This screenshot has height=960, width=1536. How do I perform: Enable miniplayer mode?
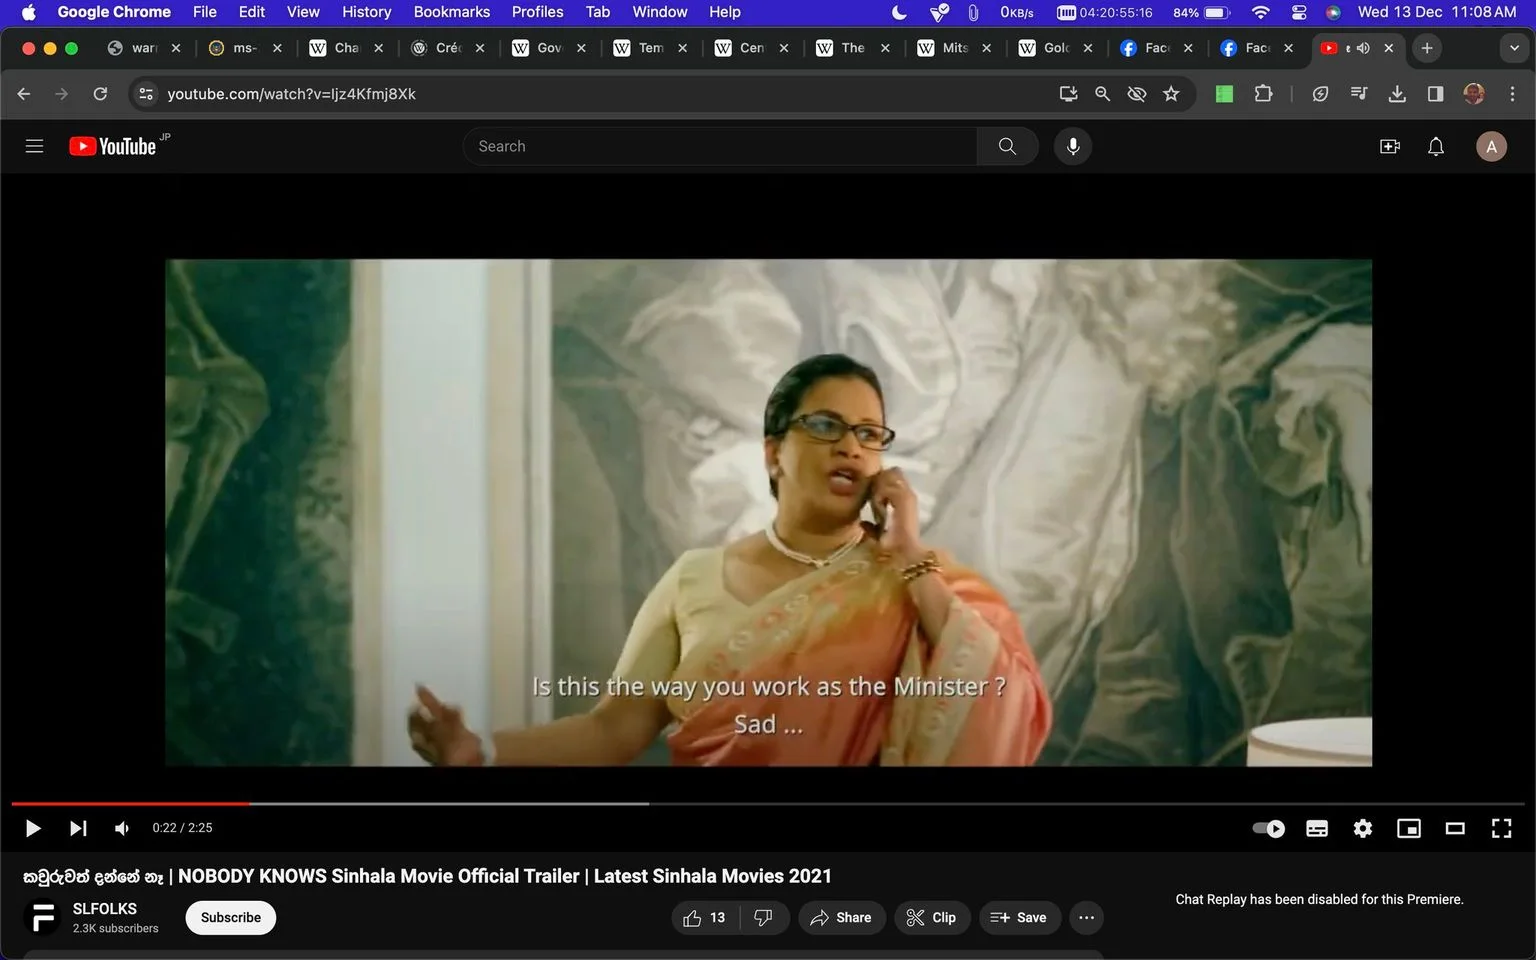1409,828
